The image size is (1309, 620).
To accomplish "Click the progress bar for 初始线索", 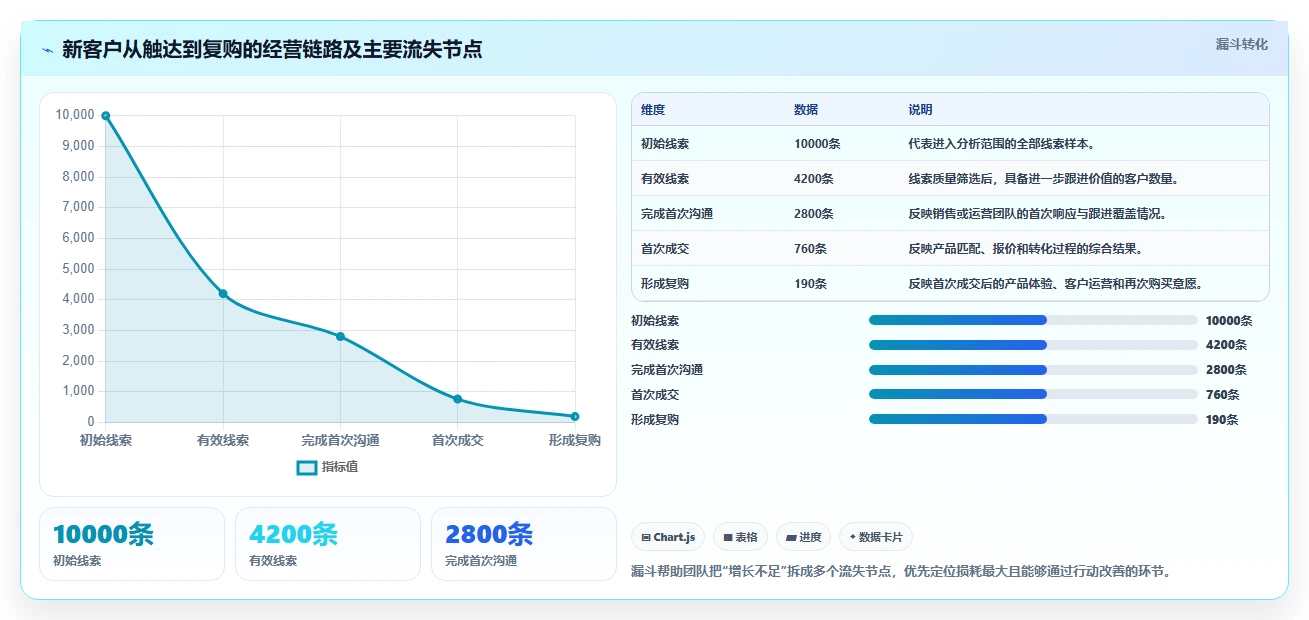I will tap(1033, 320).
